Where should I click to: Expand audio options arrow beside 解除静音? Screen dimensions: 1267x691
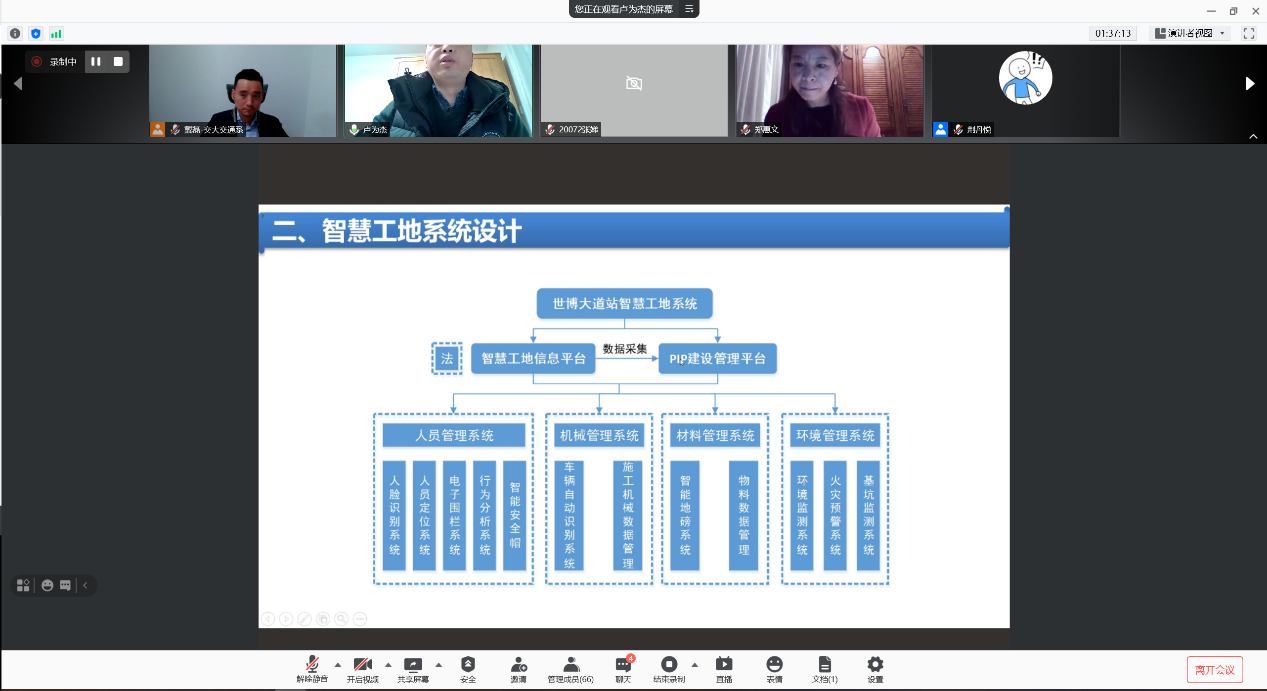337,664
